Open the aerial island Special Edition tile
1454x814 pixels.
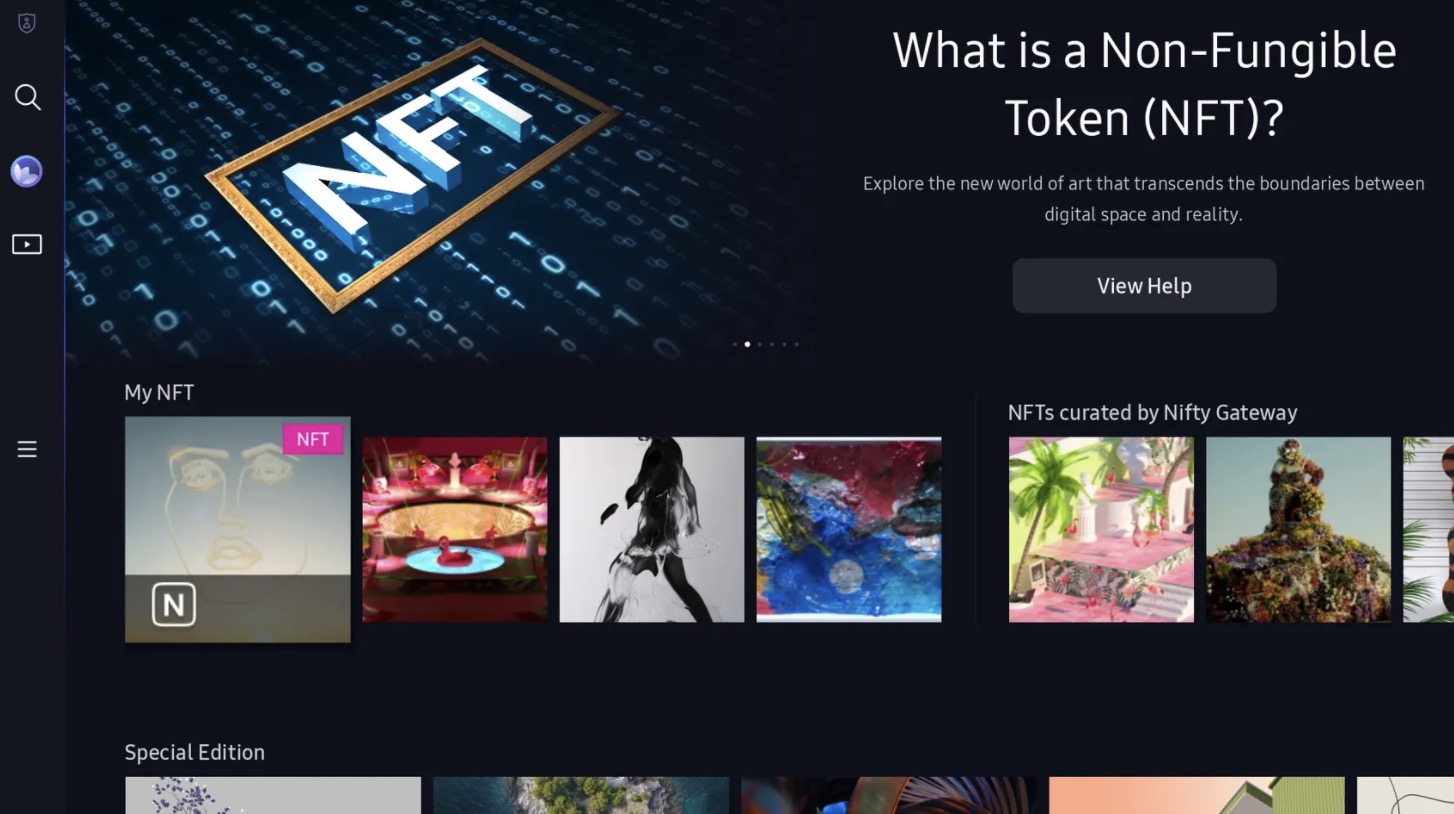[x=581, y=795]
